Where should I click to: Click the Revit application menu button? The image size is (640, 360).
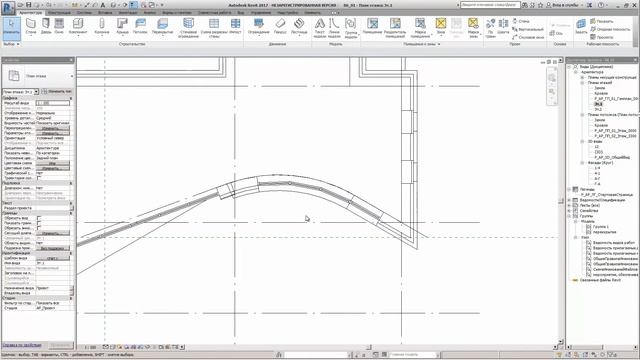tap(8, 7)
